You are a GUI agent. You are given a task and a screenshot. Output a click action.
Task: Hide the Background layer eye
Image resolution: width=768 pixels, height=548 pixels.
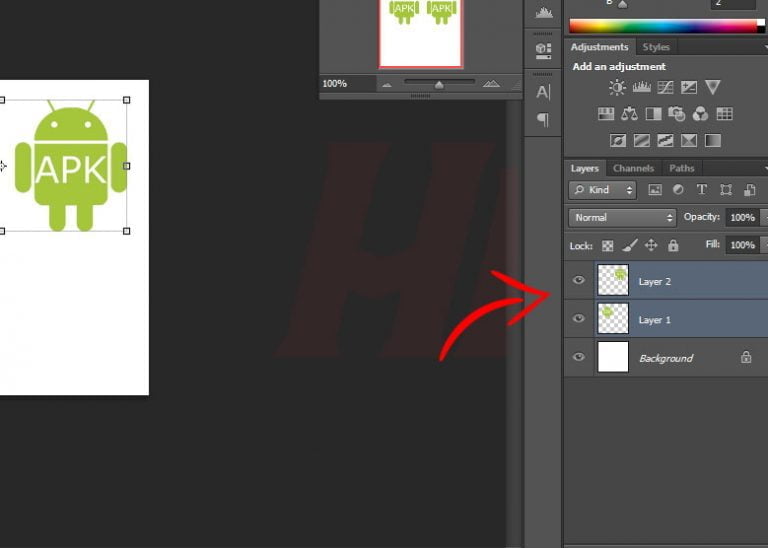[x=578, y=357]
